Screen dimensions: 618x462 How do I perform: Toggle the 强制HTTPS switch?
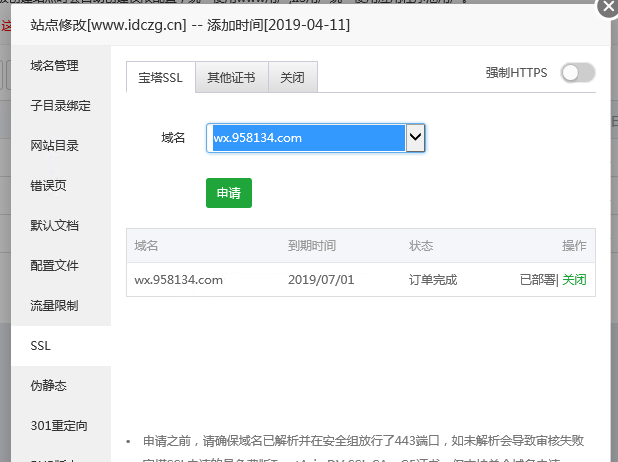tap(578, 73)
